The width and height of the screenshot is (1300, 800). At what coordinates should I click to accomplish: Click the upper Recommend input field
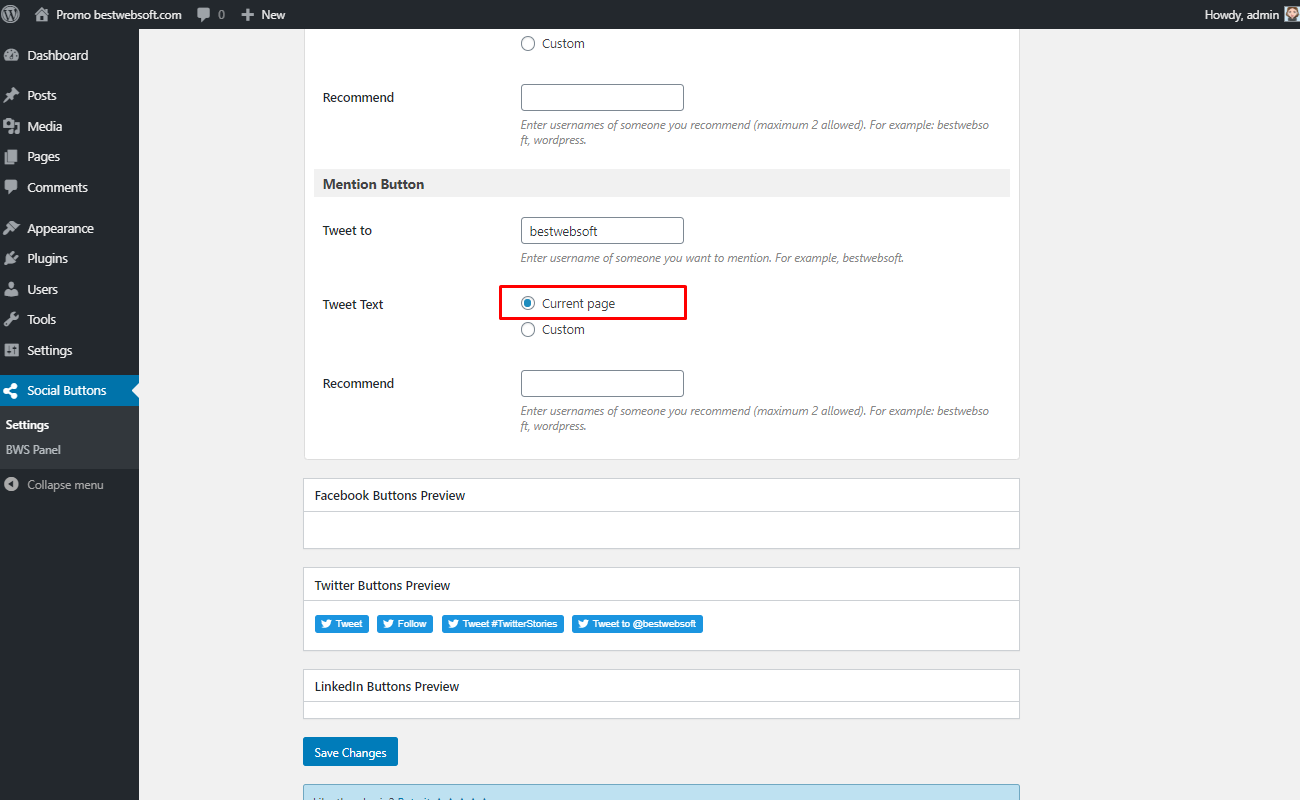point(602,97)
